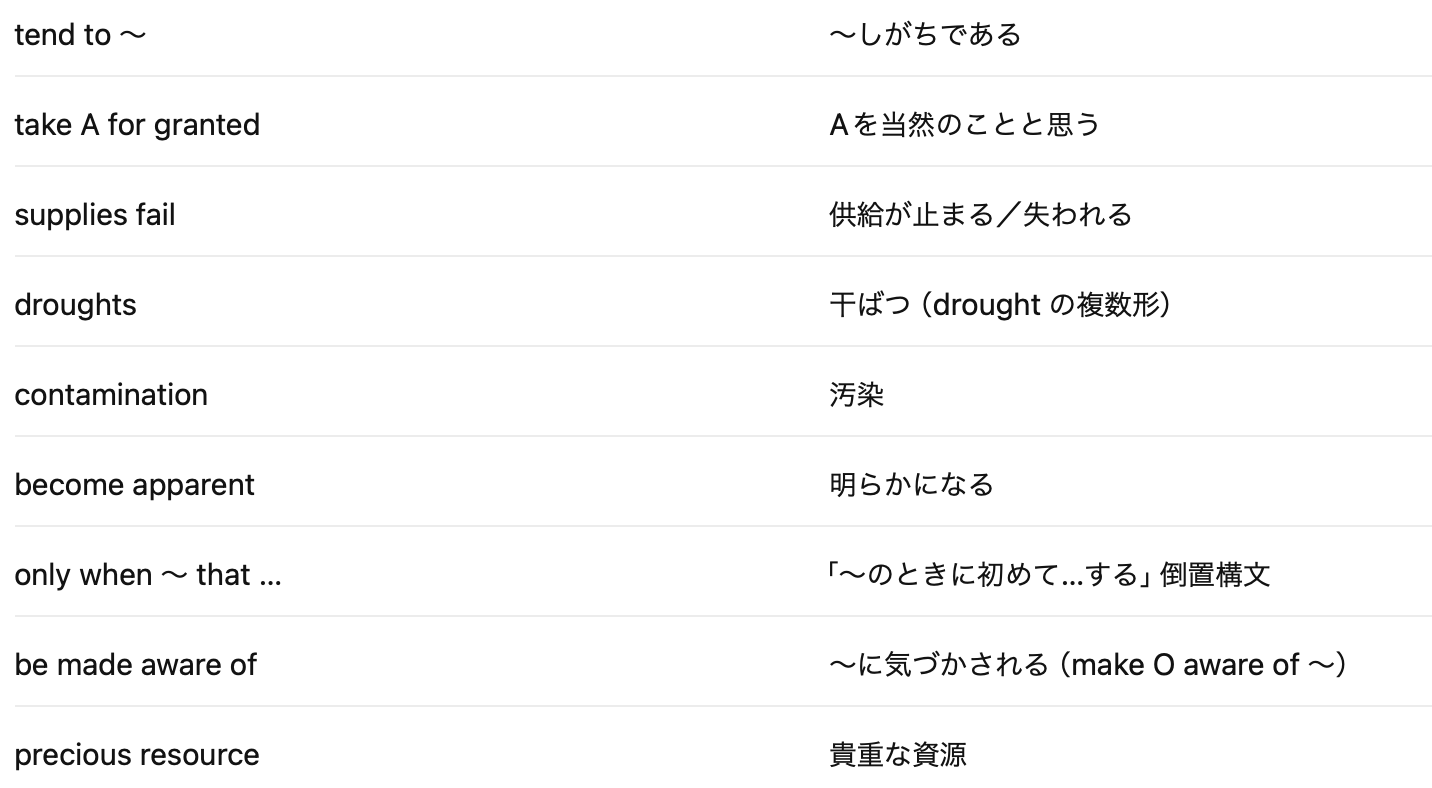This screenshot has width=1432, height=788.
Task: Select '～に気づかされる' definition
Action: pos(939,665)
